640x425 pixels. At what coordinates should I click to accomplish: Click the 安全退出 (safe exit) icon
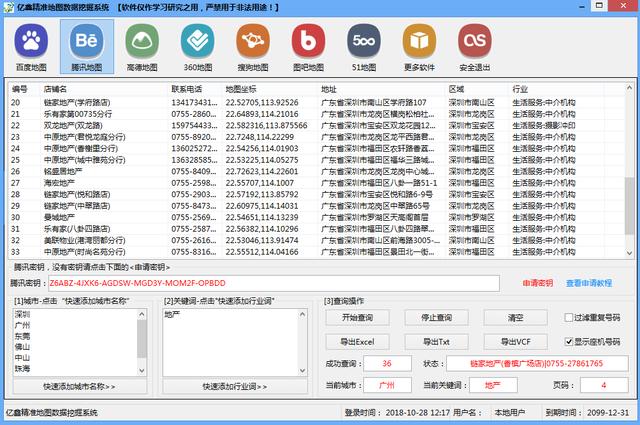[474, 46]
